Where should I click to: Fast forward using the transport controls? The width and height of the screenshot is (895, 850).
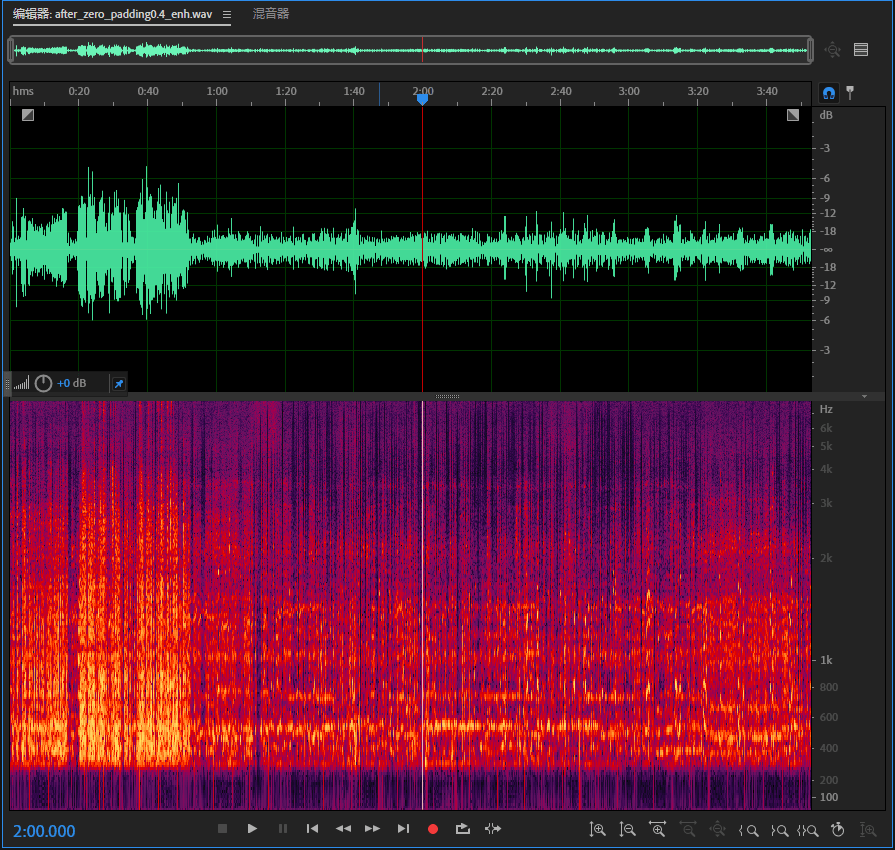point(372,829)
